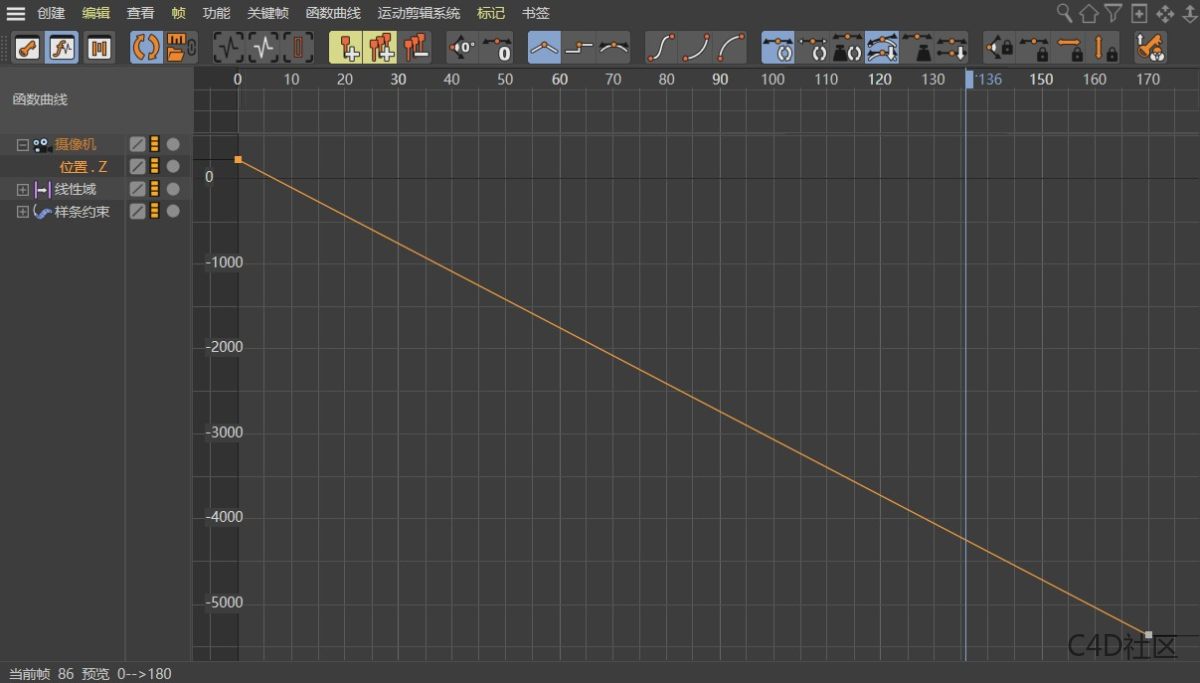Select the Dope Sheet key mode icon
Viewport: 1200px width, 683px height.
[x=27, y=47]
